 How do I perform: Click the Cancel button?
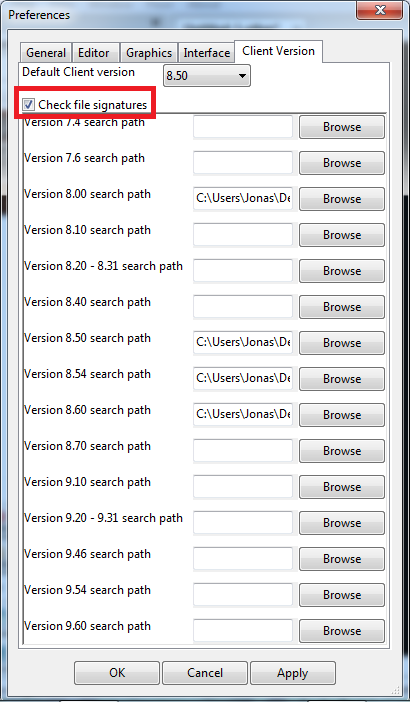coord(205,673)
